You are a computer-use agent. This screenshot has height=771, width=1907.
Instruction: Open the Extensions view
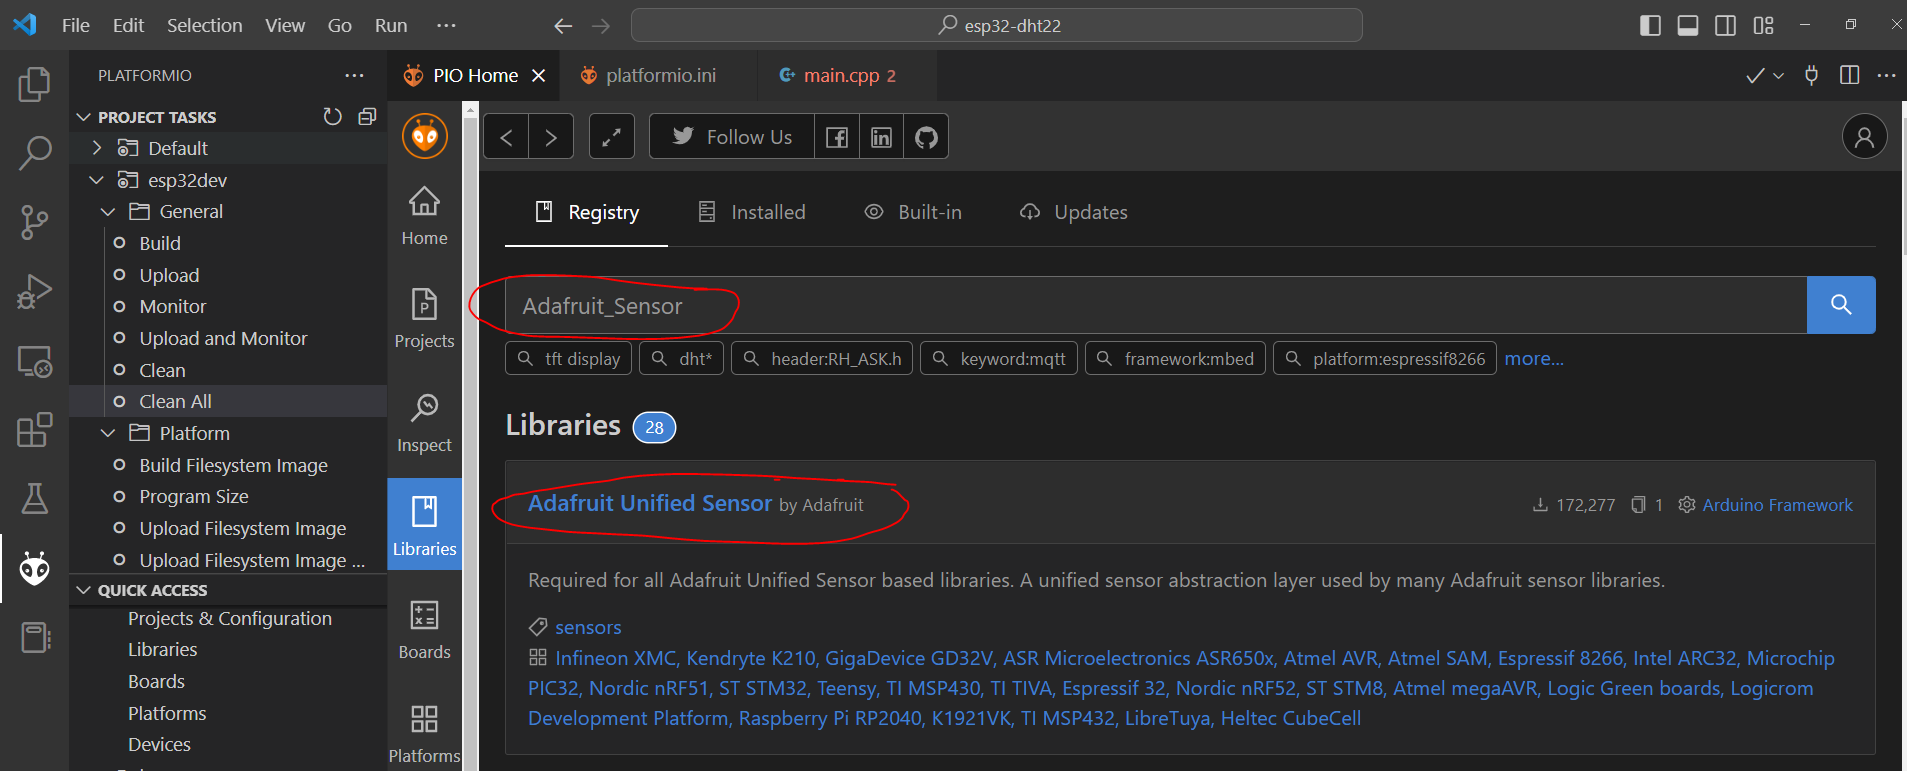(34, 430)
